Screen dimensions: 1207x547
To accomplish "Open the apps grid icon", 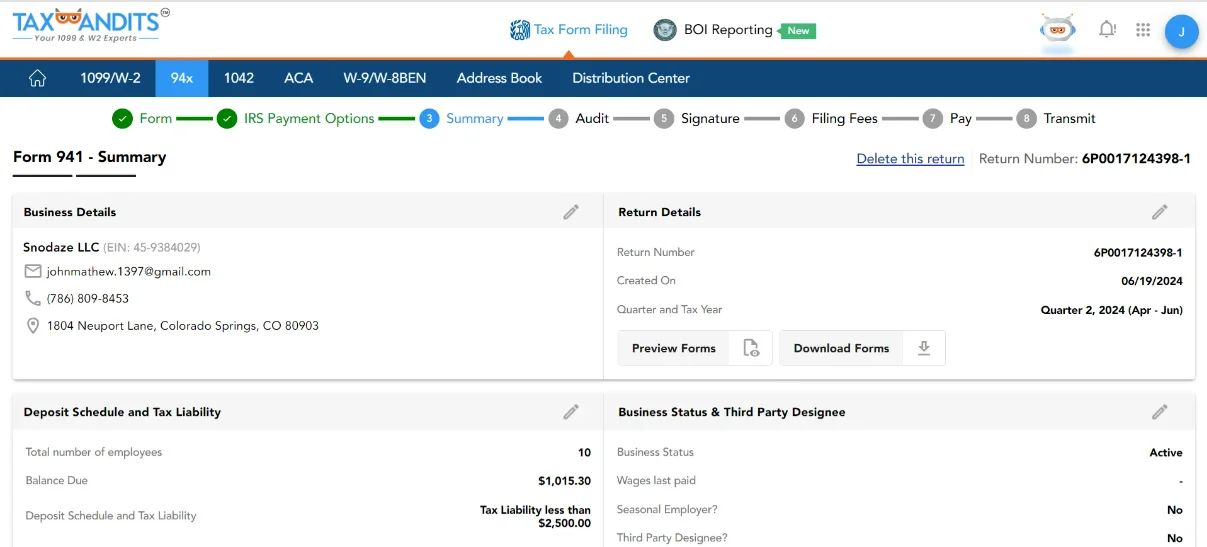I will [x=1143, y=30].
